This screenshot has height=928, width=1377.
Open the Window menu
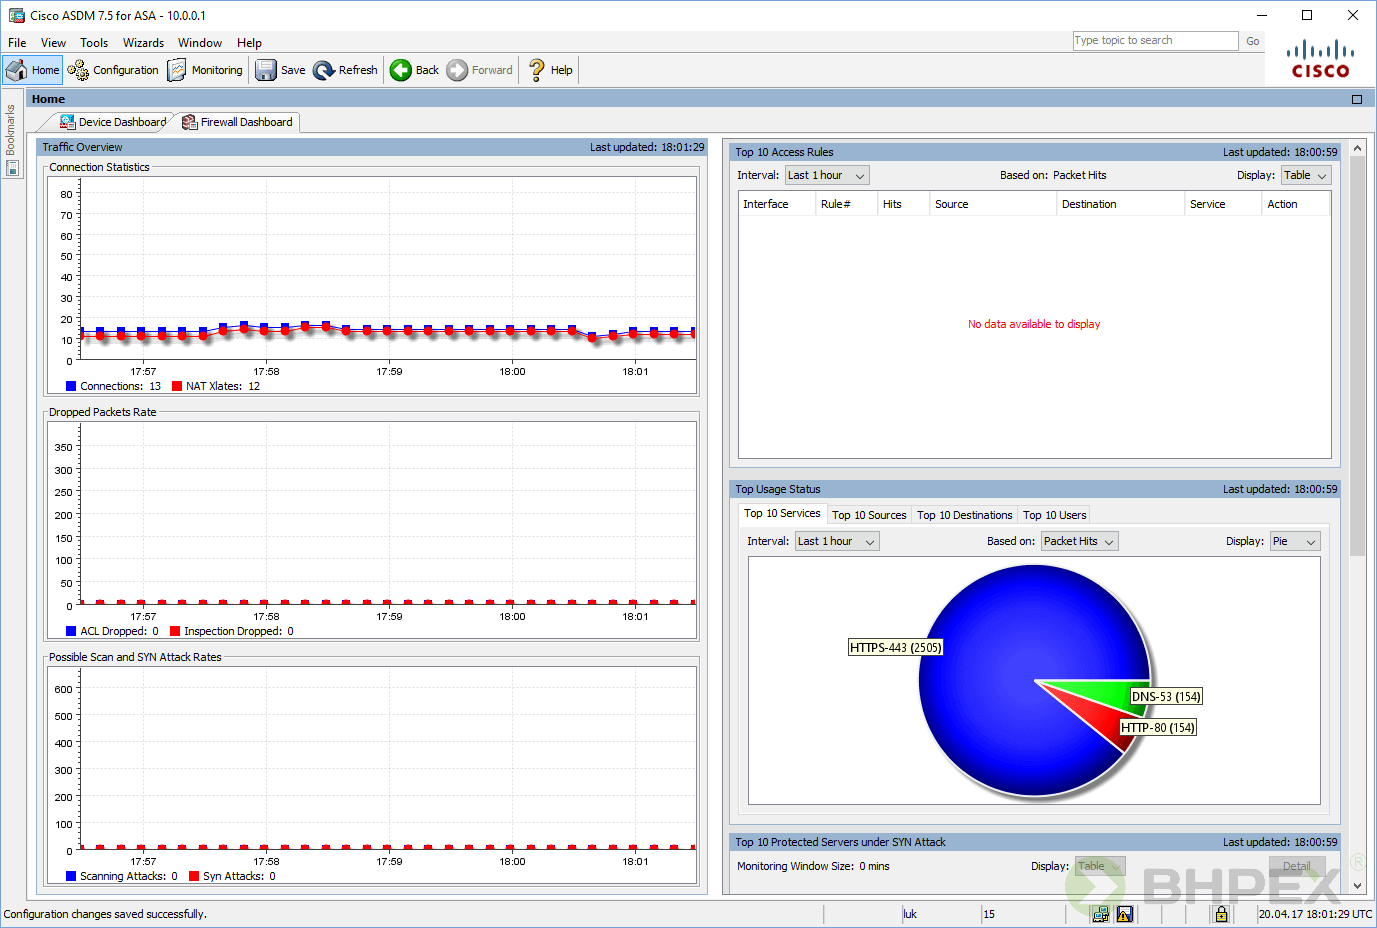[x=200, y=43]
